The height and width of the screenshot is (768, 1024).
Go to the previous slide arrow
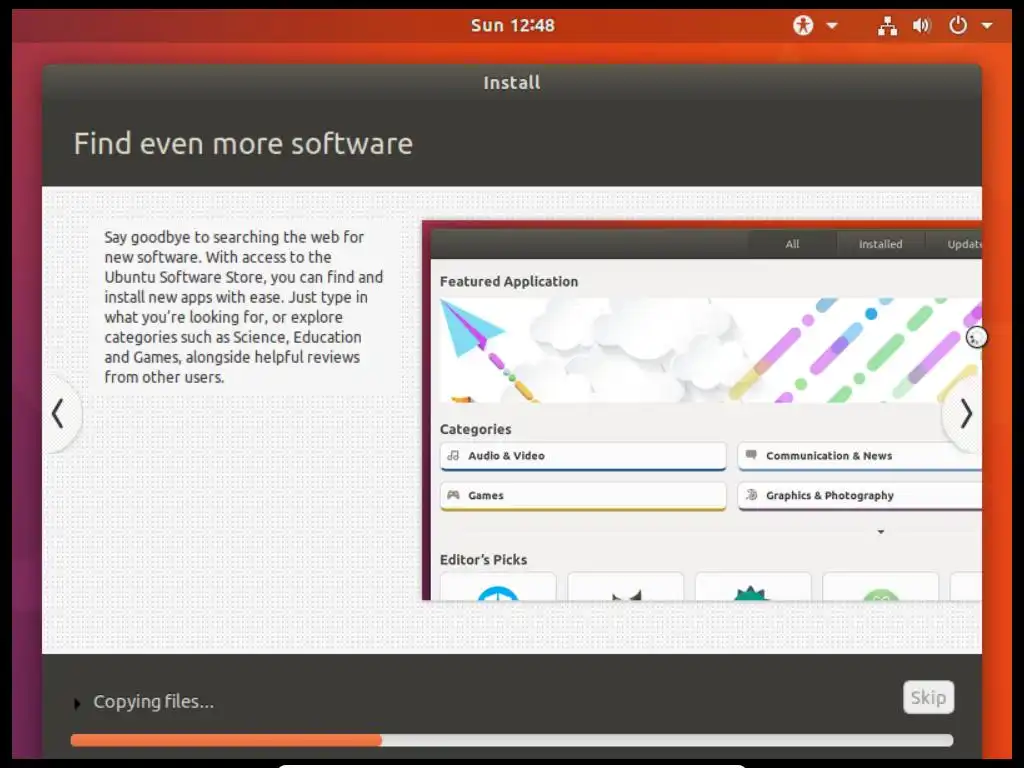(x=58, y=413)
